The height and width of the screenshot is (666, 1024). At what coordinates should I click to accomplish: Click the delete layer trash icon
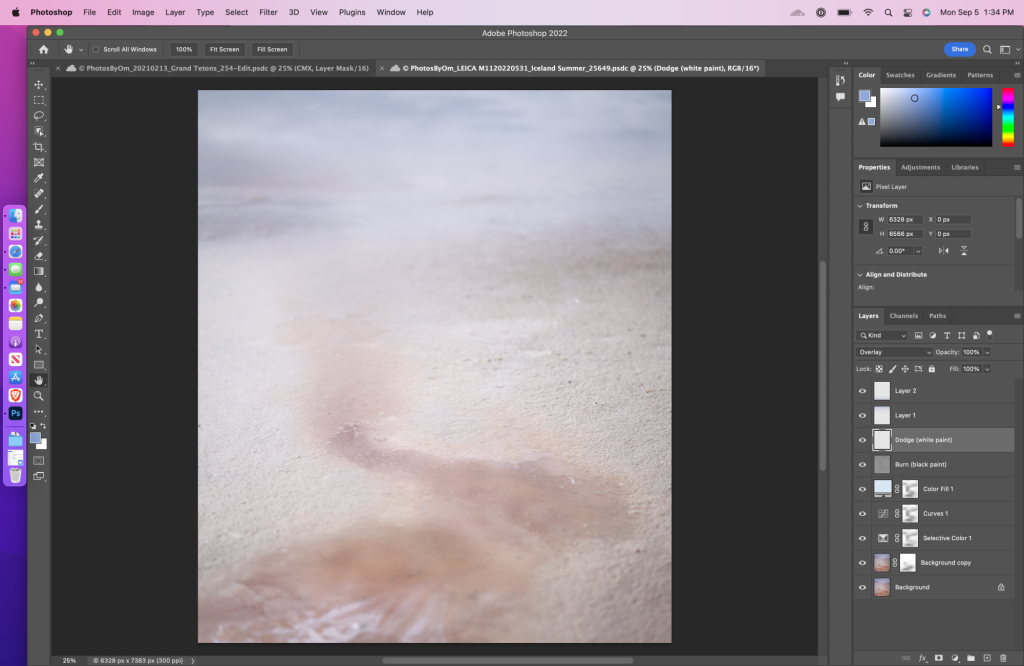(x=1003, y=657)
